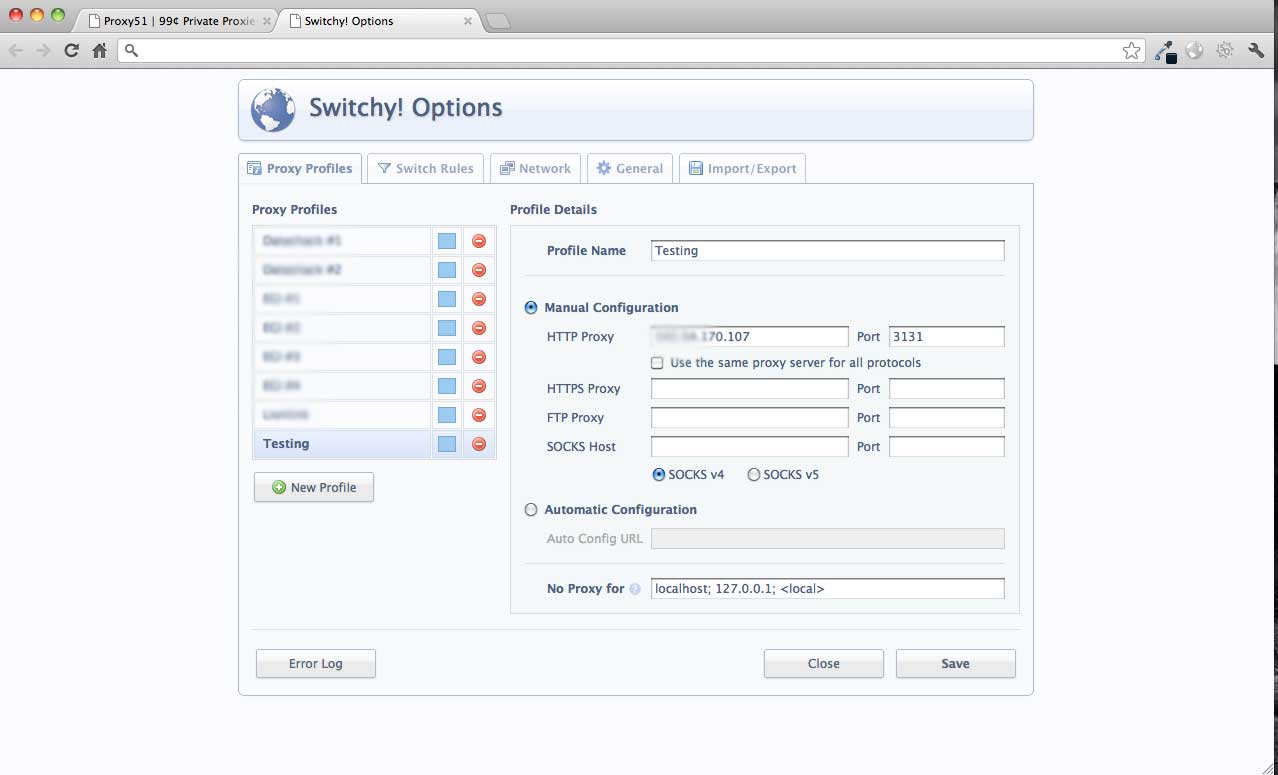Viewport: 1278px width, 775px height.
Task: Create a New Profile
Action: (313, 487)
